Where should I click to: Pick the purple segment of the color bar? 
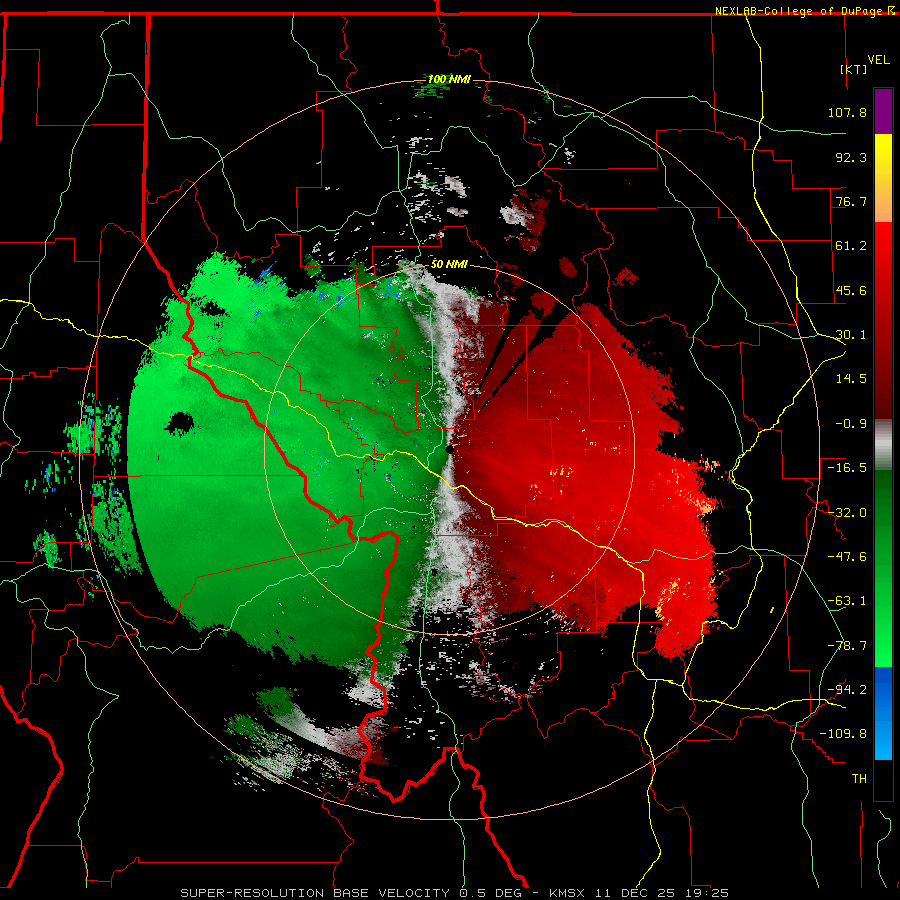point(883,111)
